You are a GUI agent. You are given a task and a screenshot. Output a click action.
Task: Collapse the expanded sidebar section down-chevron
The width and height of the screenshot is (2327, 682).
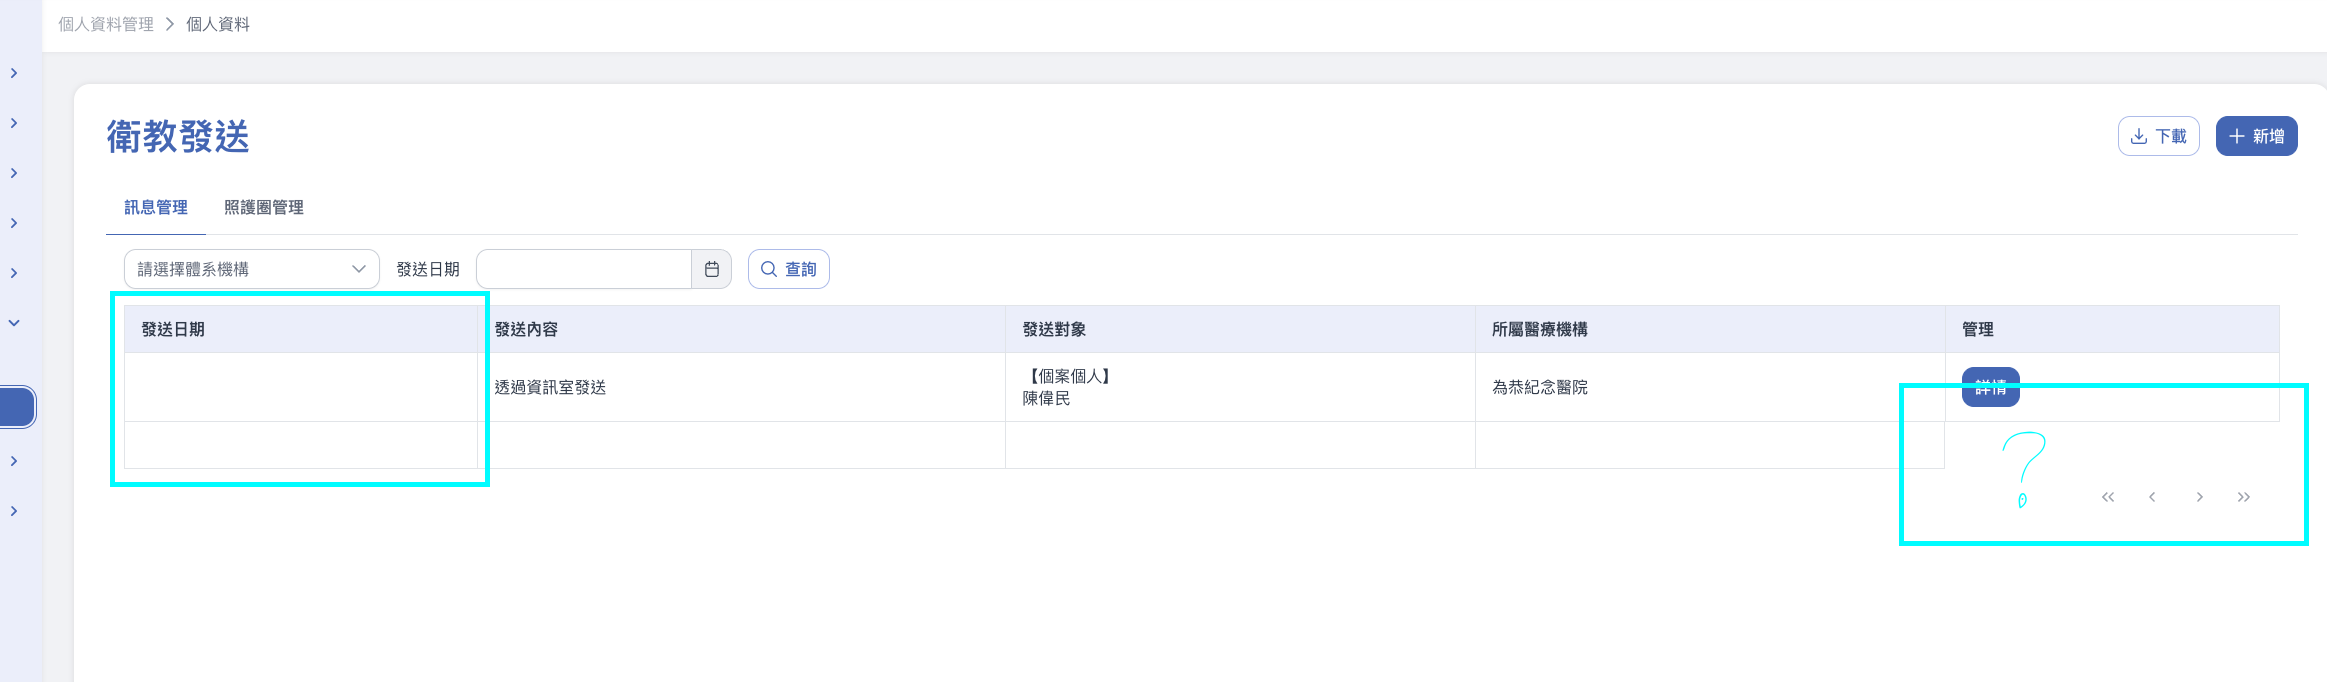(x=14, y=323)
